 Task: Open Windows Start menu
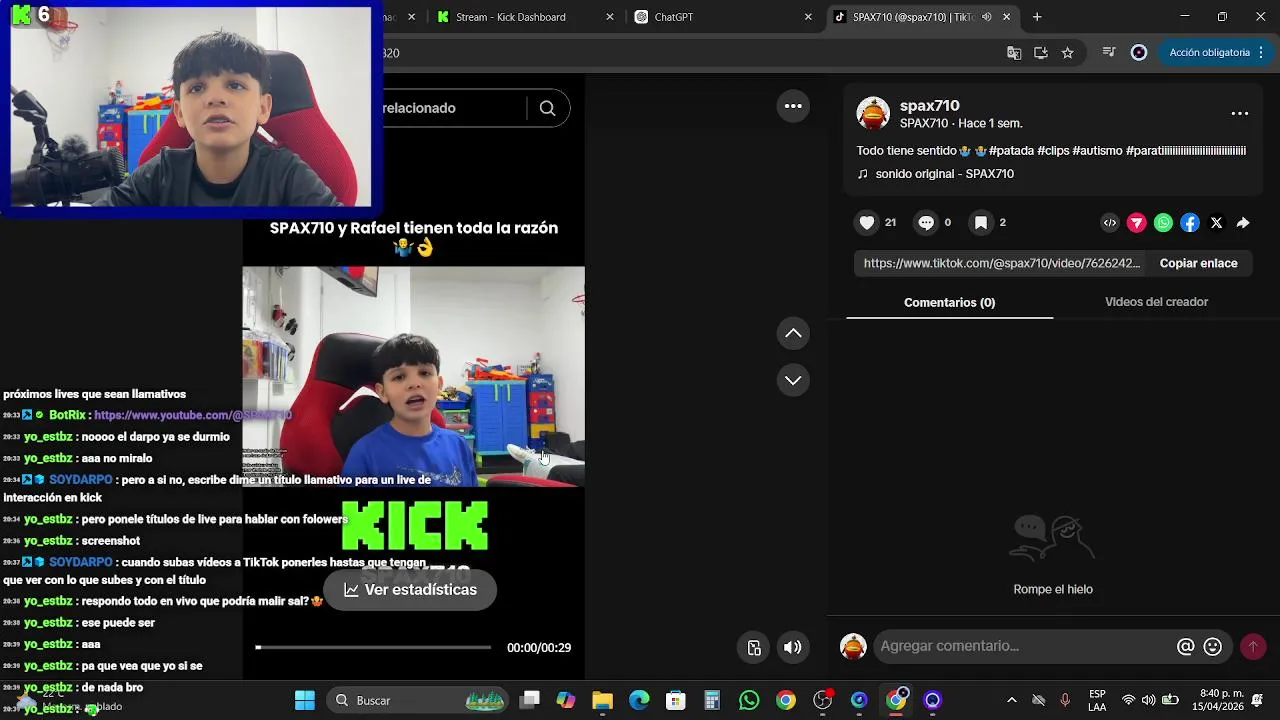[305, 700]
